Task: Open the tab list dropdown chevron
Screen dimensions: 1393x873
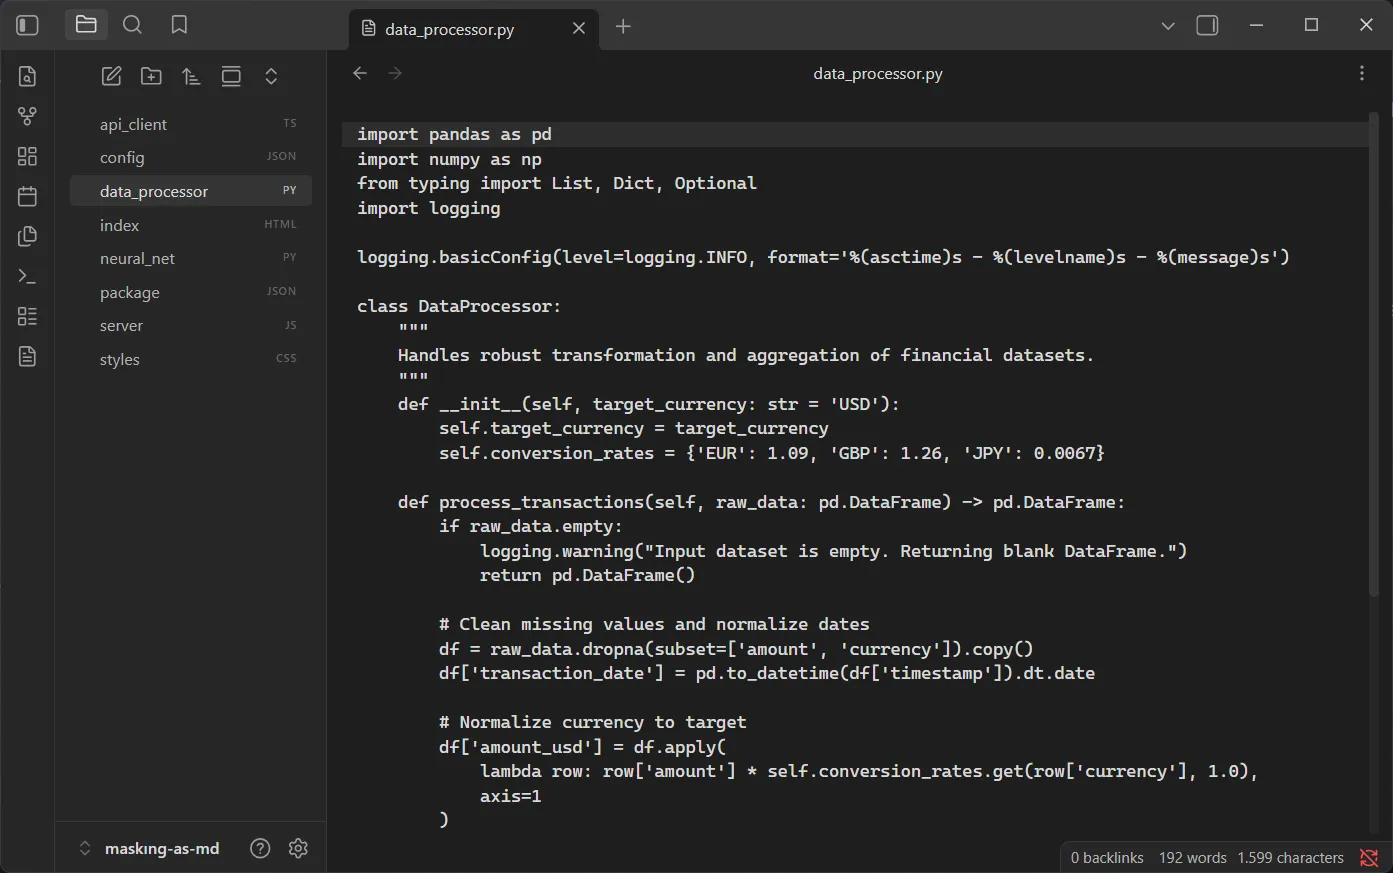Action: coord(1168,26)
